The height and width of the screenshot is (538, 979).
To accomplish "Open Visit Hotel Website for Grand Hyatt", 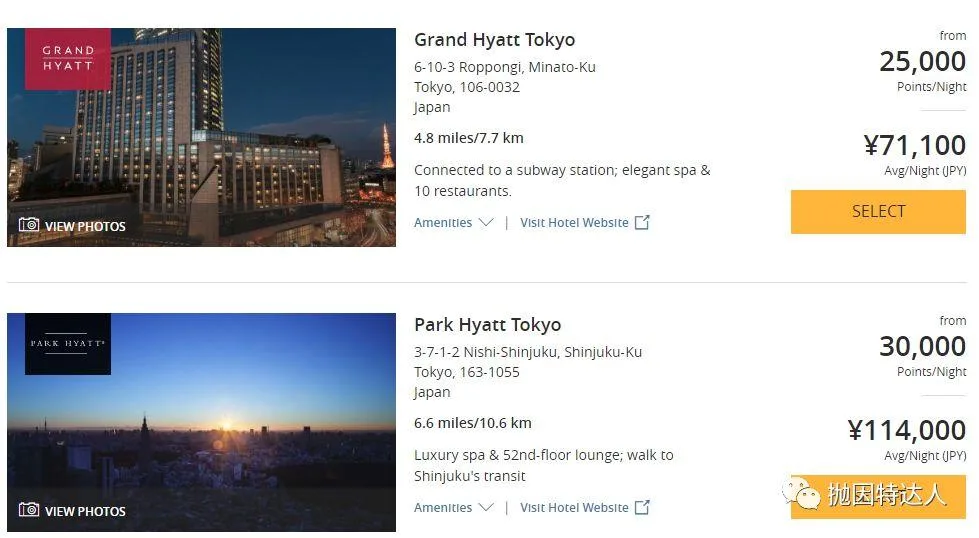I will point(574,223).
